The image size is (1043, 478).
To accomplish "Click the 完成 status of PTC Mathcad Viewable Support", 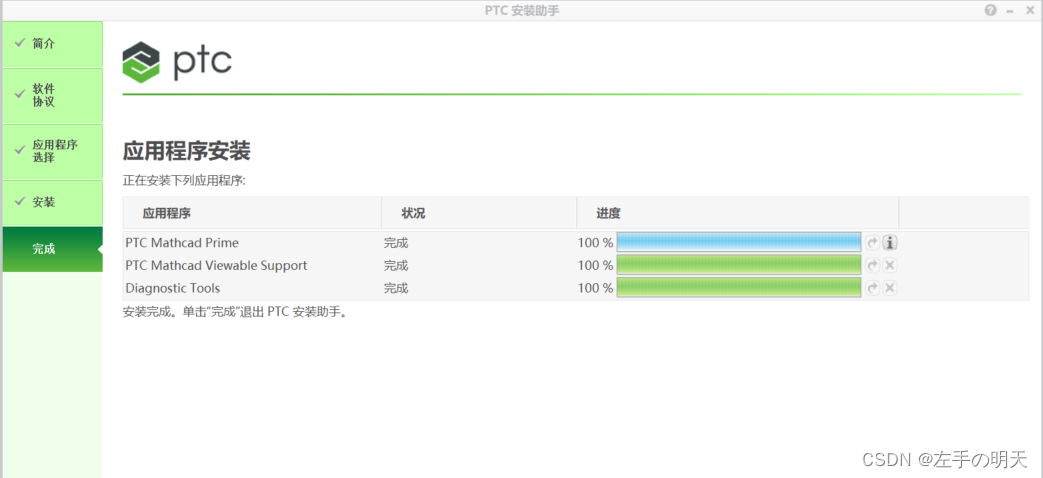I will 396,265.
